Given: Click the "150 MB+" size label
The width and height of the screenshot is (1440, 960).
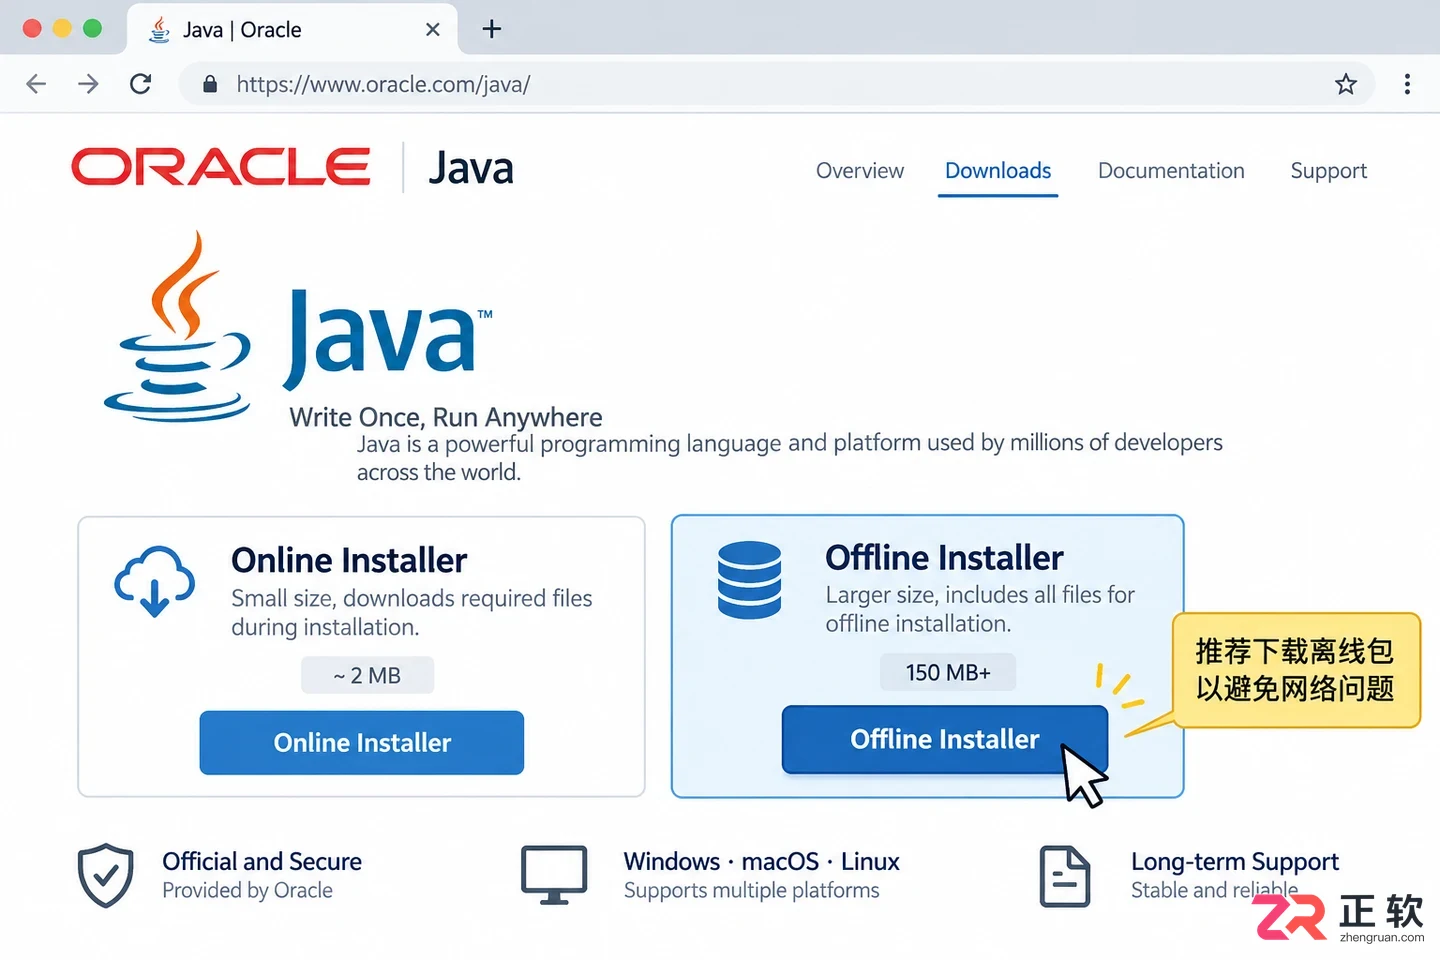Looking at the screenshot, I should pyautogui.click(x=948, y=672).
